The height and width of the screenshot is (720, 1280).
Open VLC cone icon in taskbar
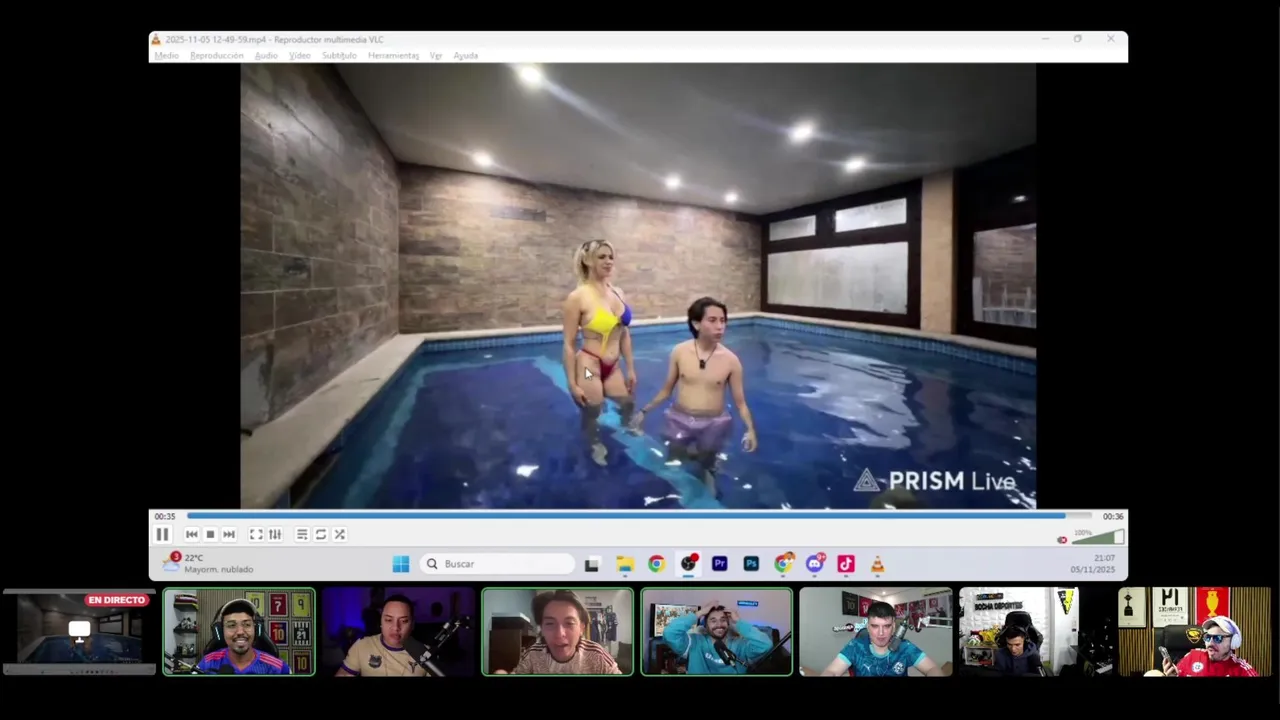coord(877,564)
